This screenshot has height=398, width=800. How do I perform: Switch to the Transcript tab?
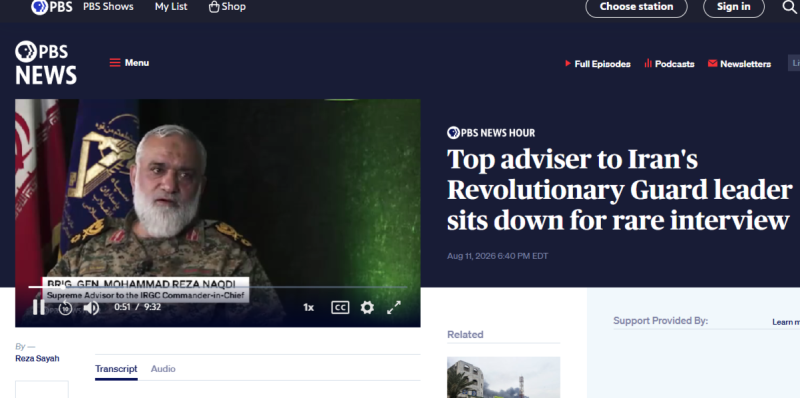click(x=116, y=368)
